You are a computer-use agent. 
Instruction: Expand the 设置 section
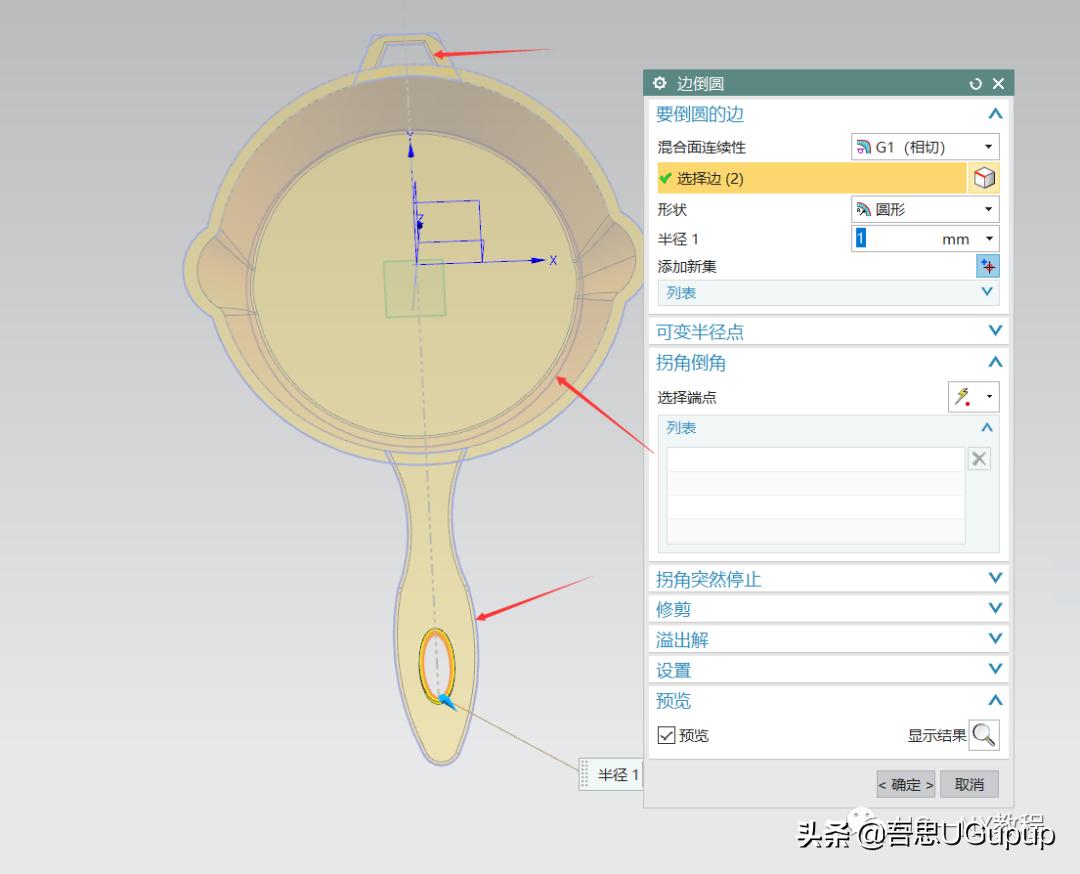[995, 669]
